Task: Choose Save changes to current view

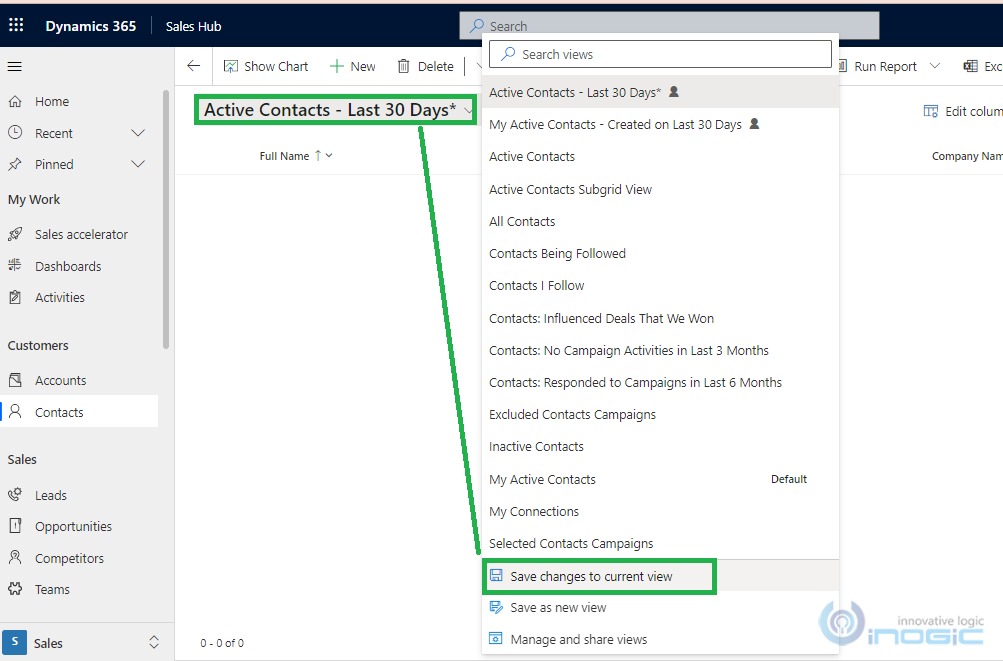Action: 660,576
